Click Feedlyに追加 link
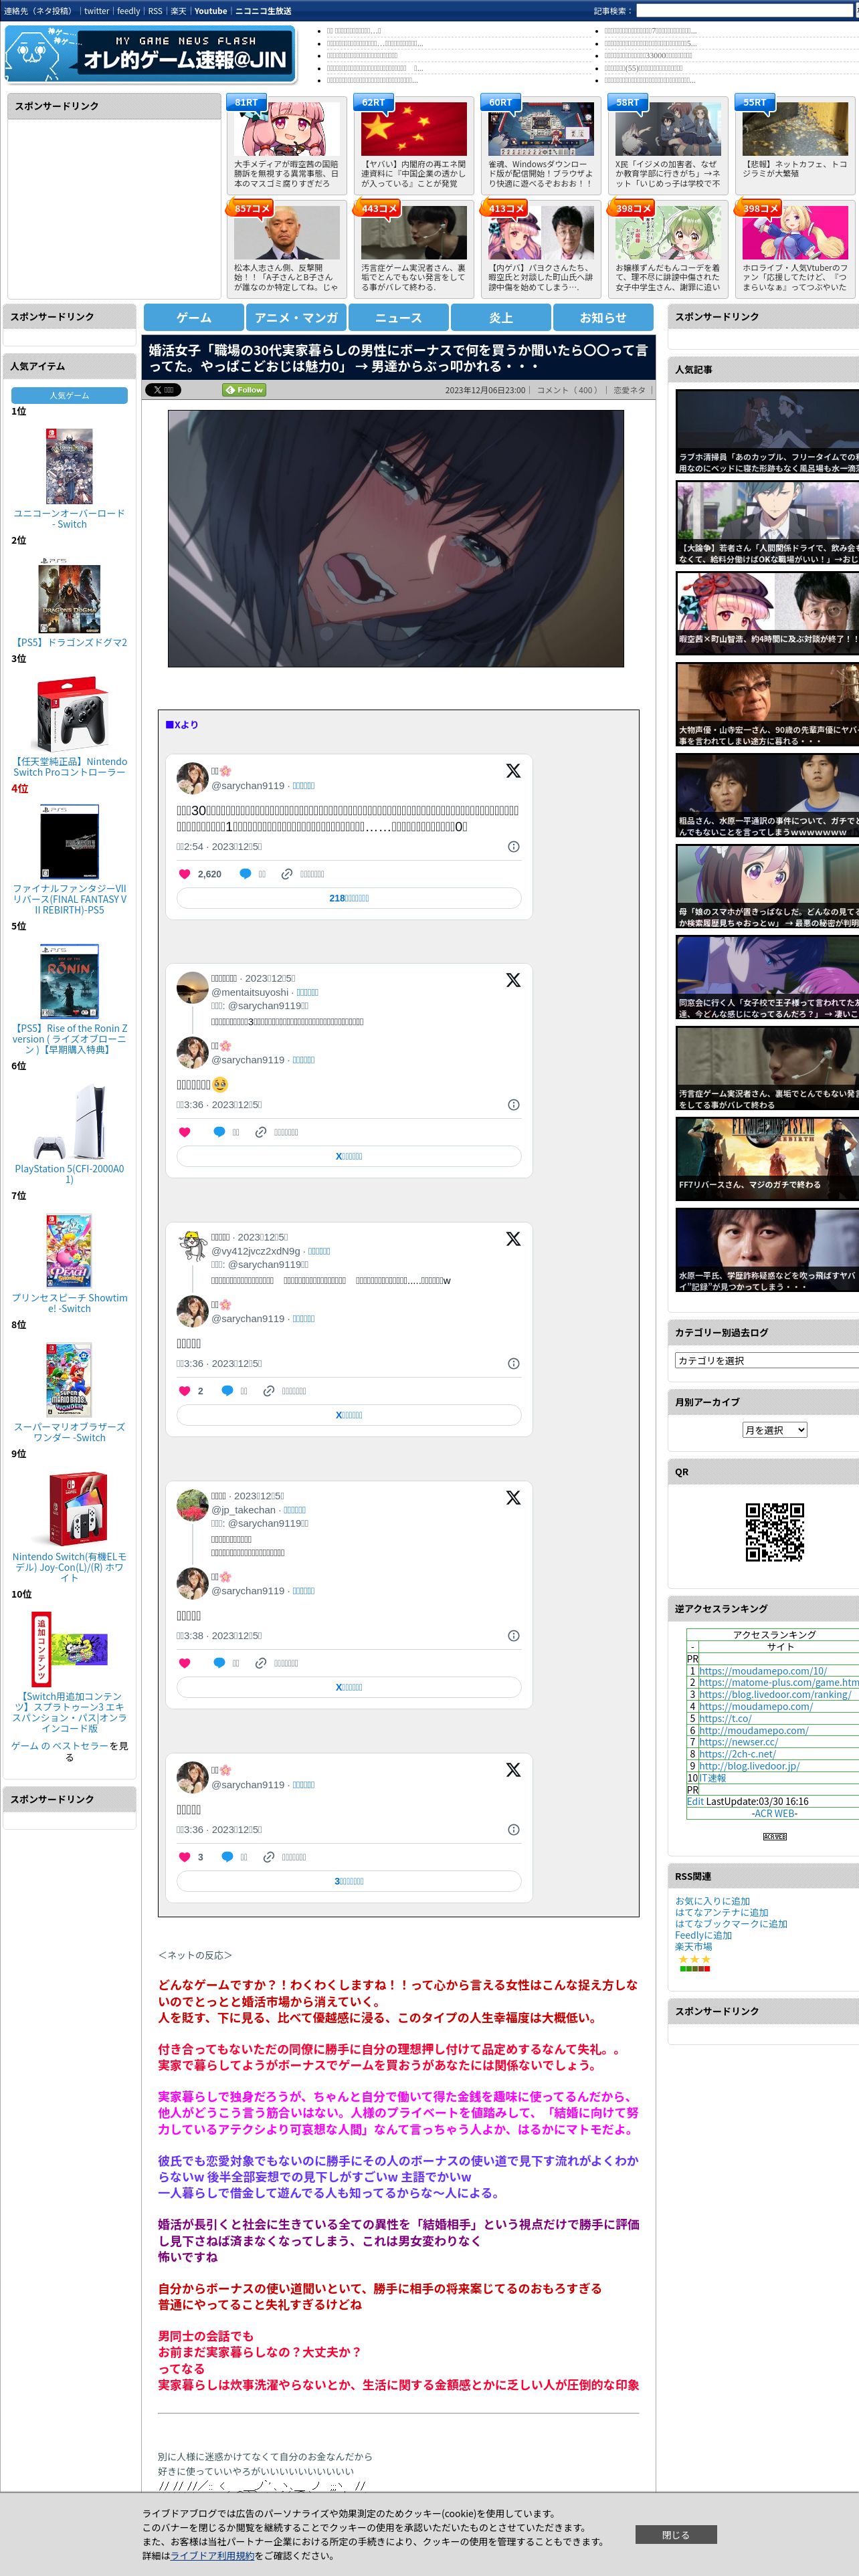 coord(703,1935)
